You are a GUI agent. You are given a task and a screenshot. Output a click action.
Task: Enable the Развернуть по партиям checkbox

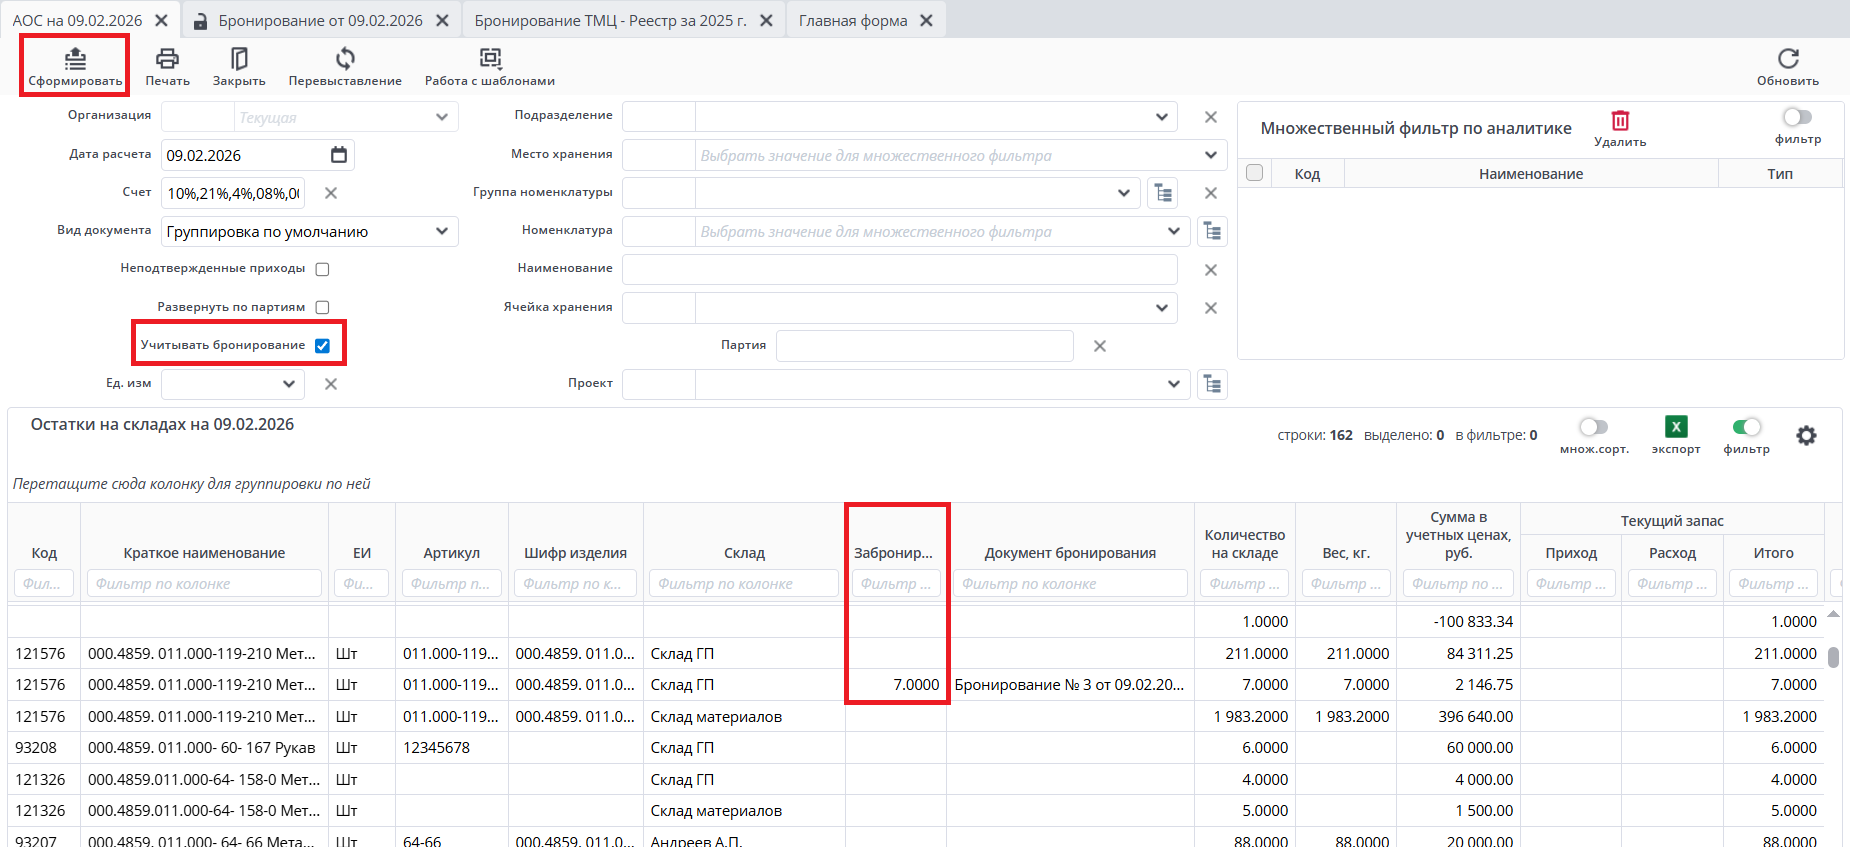pyautogui.click(x=322, y=308)
